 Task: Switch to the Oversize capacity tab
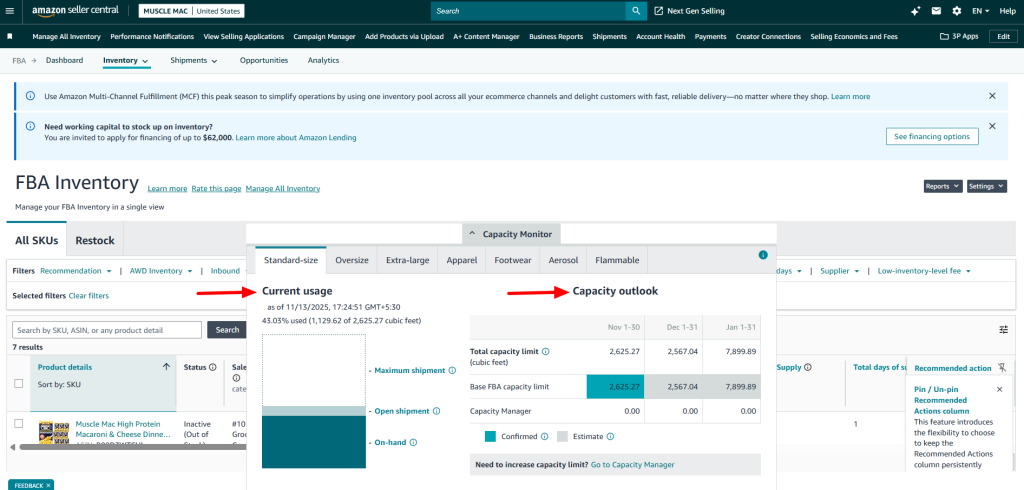pyautogui.click(x=352, y=260)
